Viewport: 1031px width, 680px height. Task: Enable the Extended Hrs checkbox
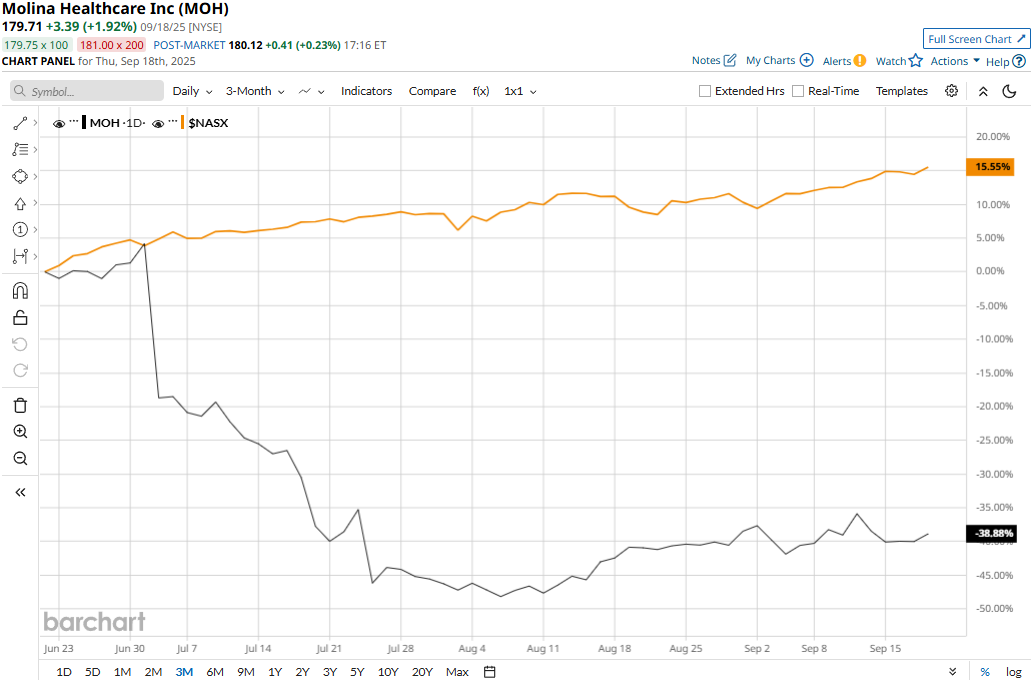[x=705, y=91]
